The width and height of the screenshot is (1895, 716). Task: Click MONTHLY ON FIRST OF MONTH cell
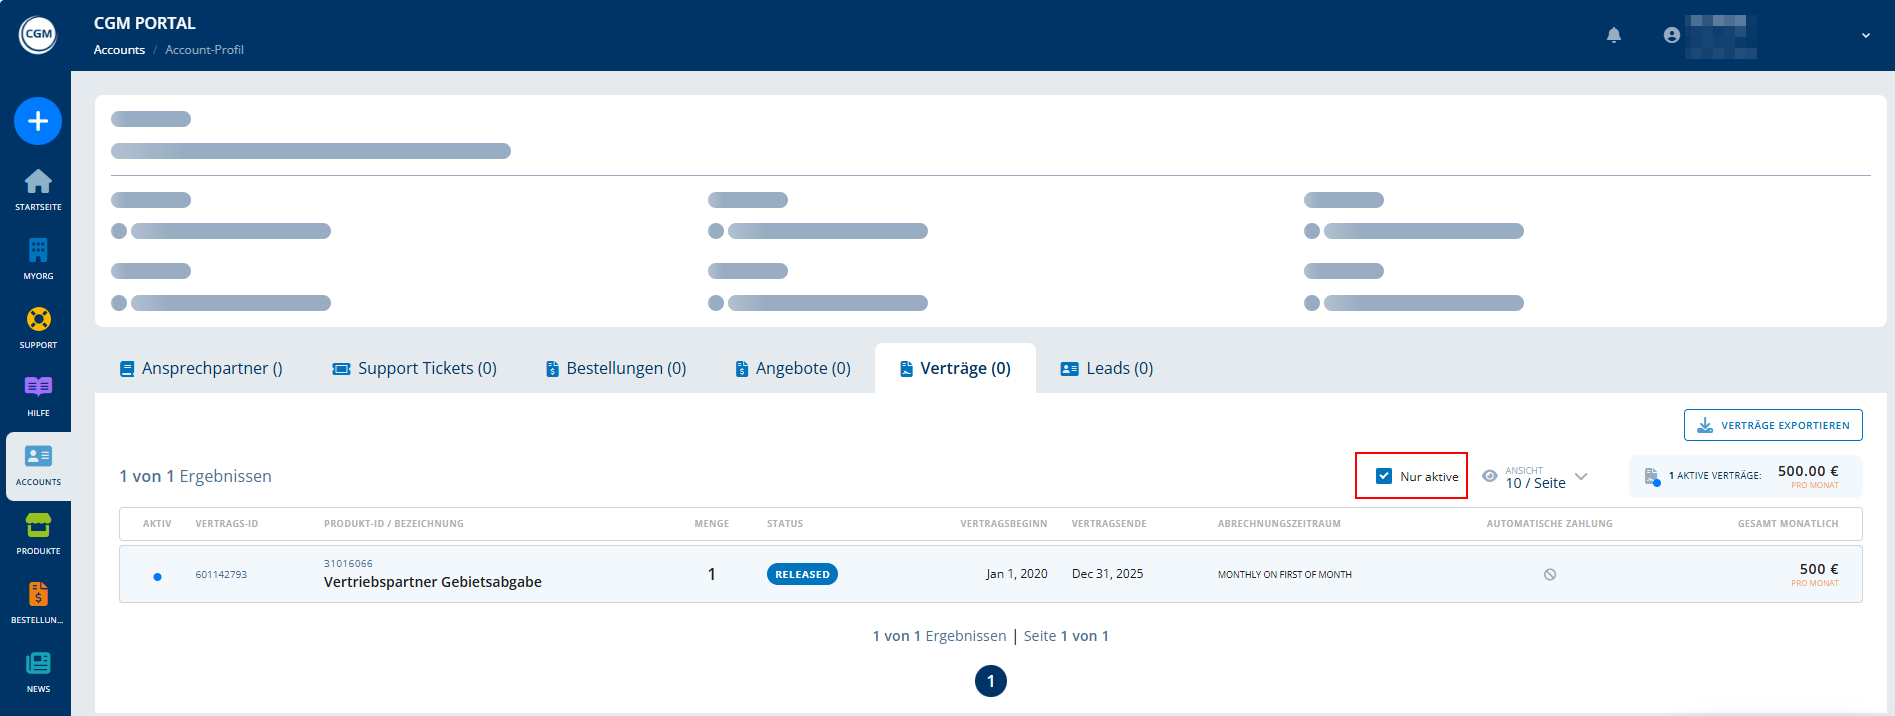coord(1285,575)
